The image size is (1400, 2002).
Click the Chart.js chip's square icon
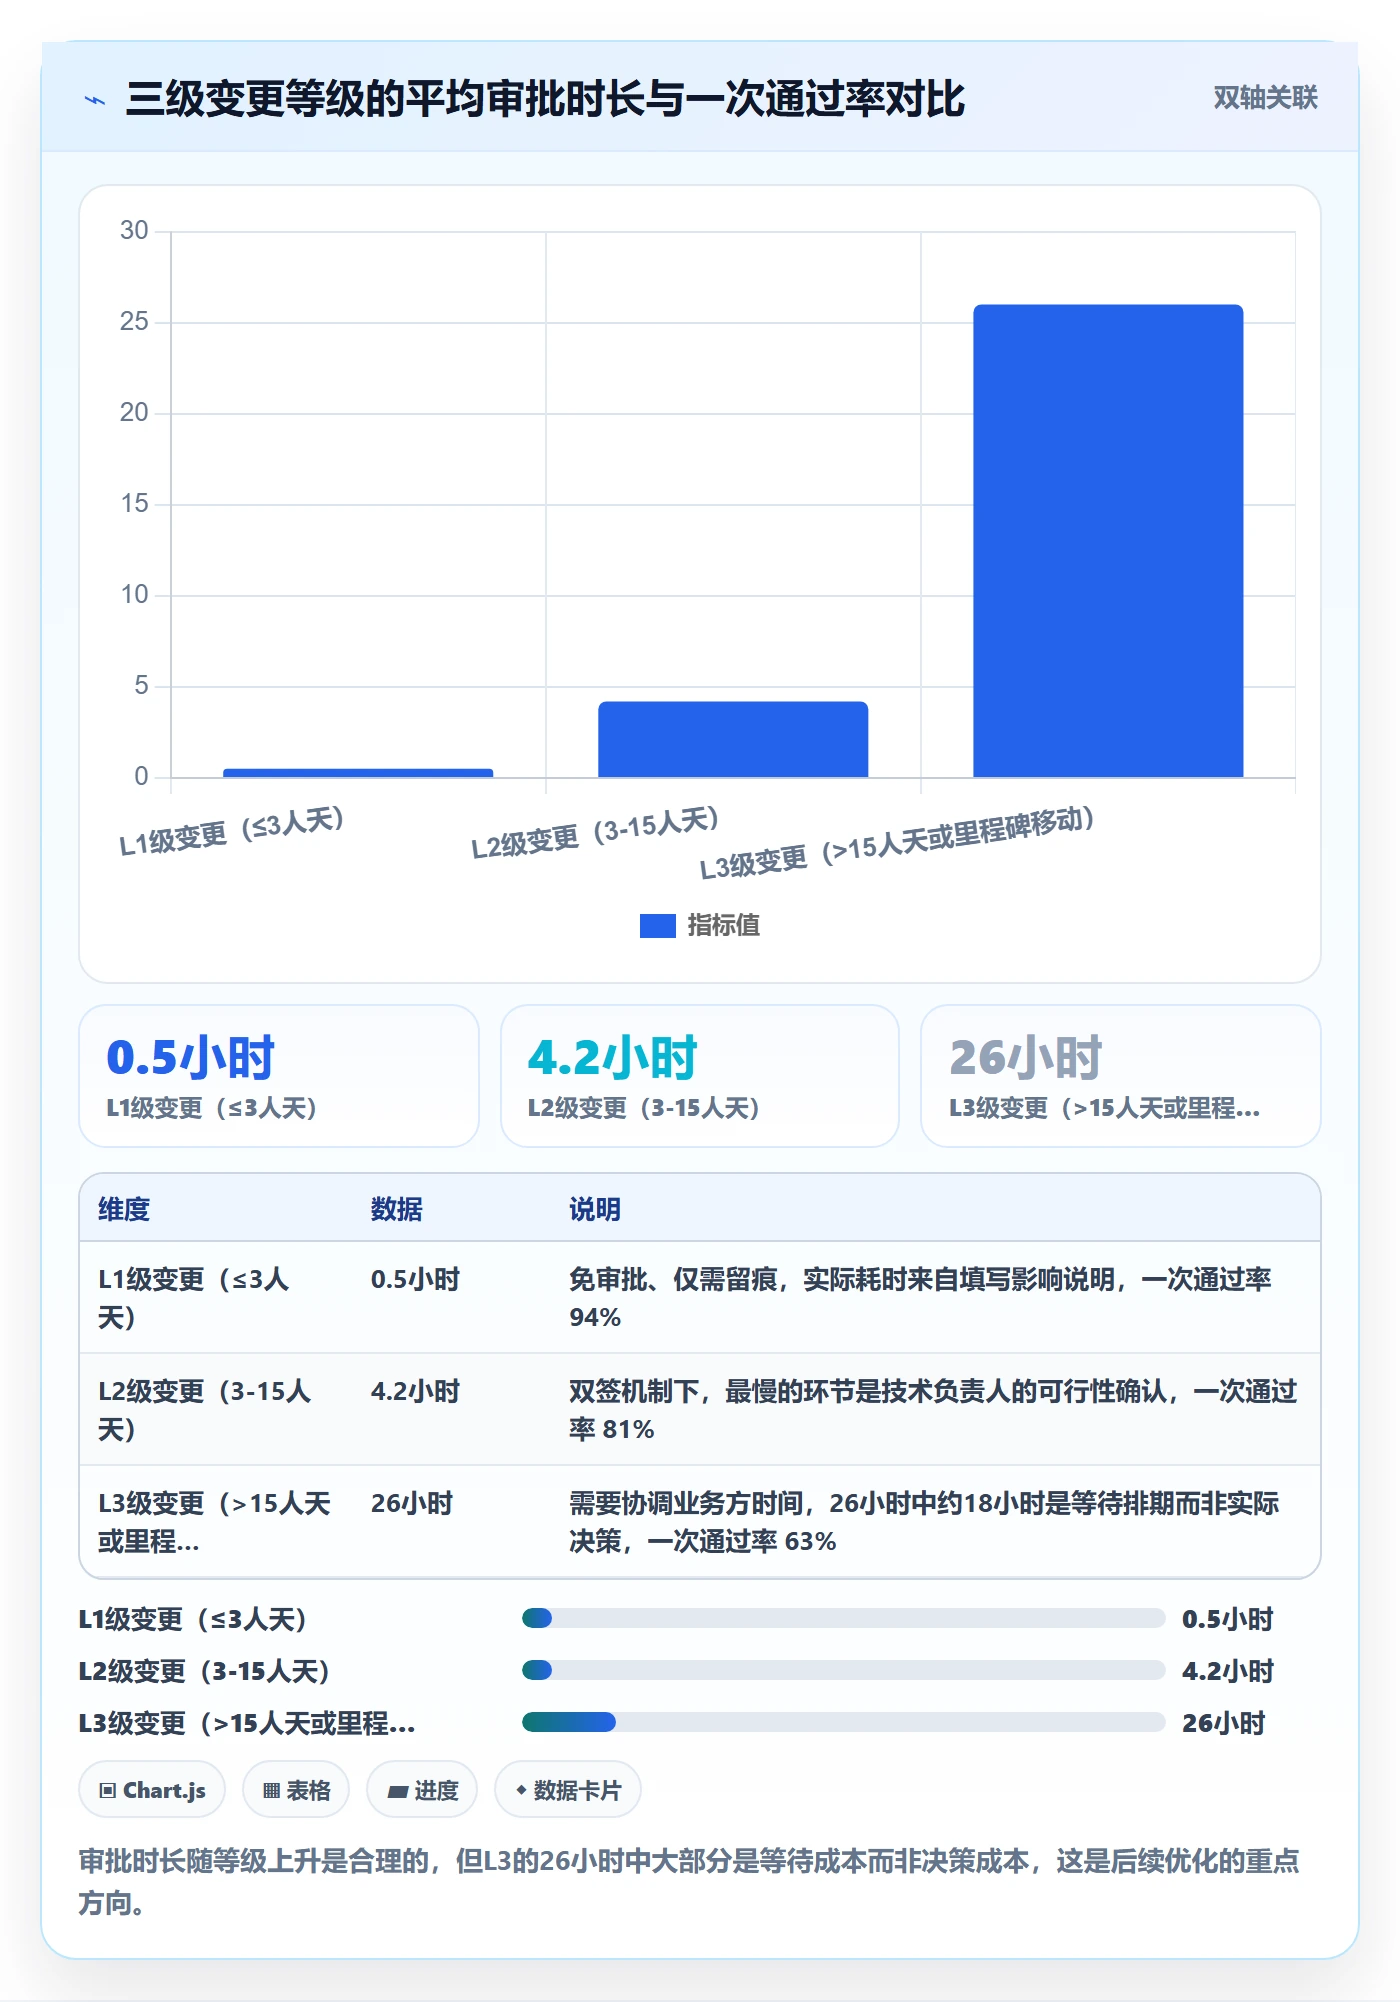[108, 1791]
